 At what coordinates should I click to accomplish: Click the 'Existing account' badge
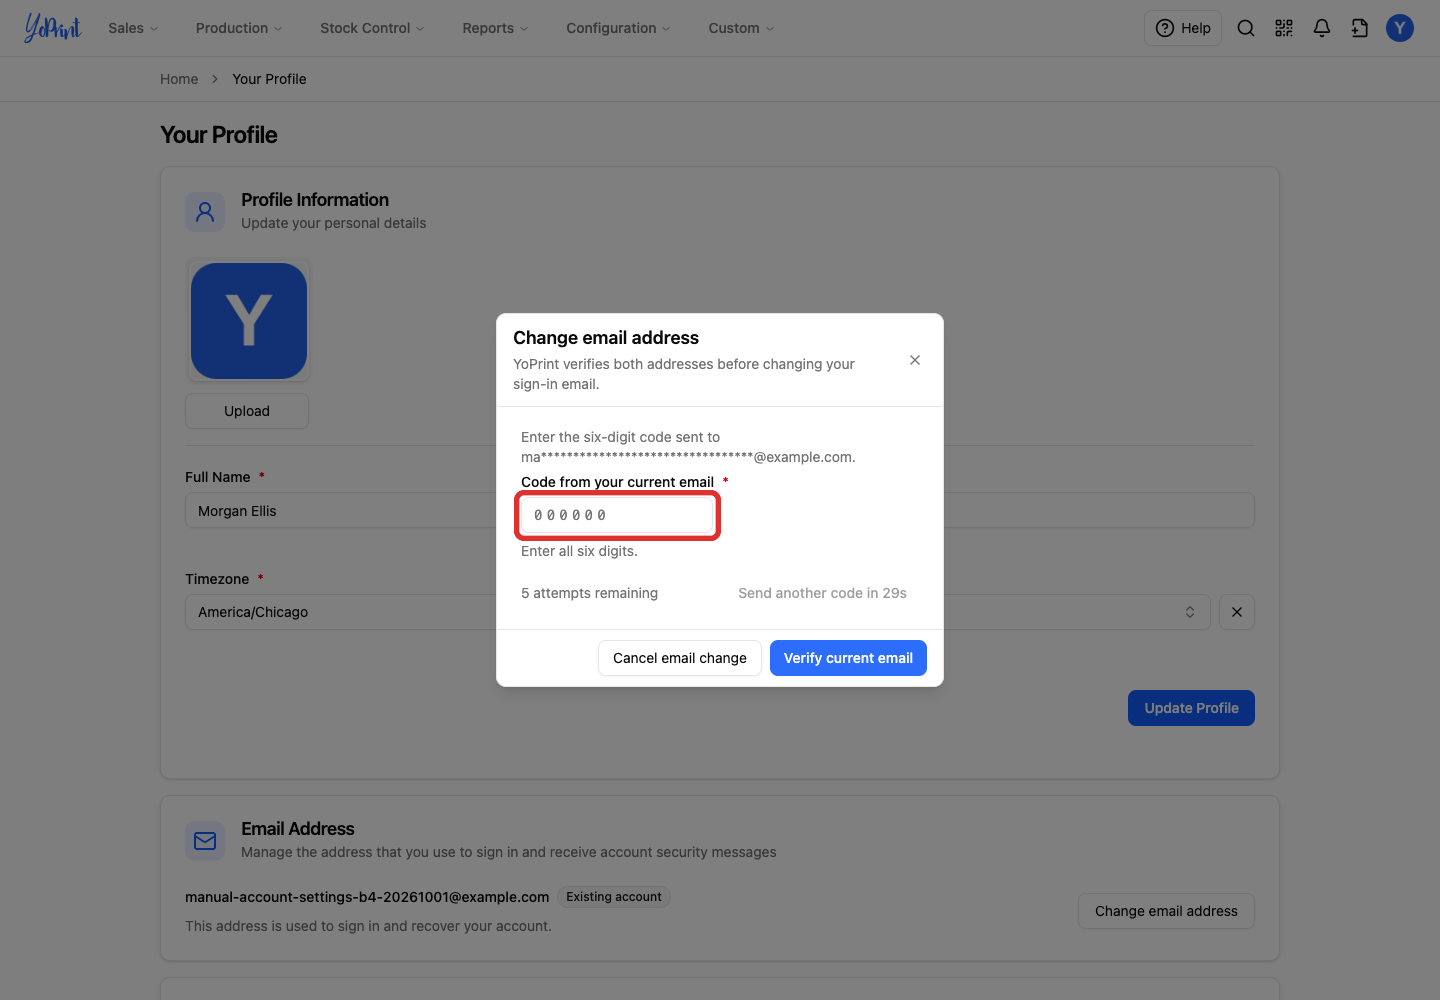point(614,897)
